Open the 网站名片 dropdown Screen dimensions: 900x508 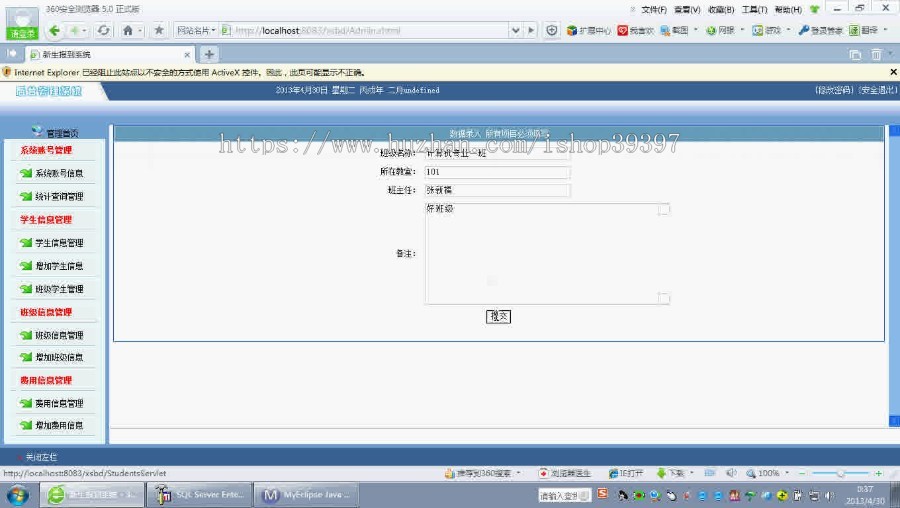coord(196,30)
